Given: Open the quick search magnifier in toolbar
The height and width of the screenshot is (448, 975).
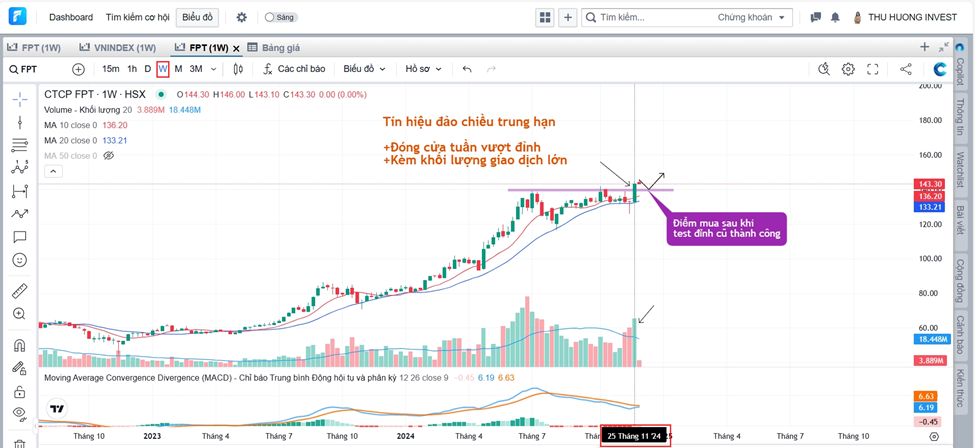Looking at the screenshot, I should point(825,69).
